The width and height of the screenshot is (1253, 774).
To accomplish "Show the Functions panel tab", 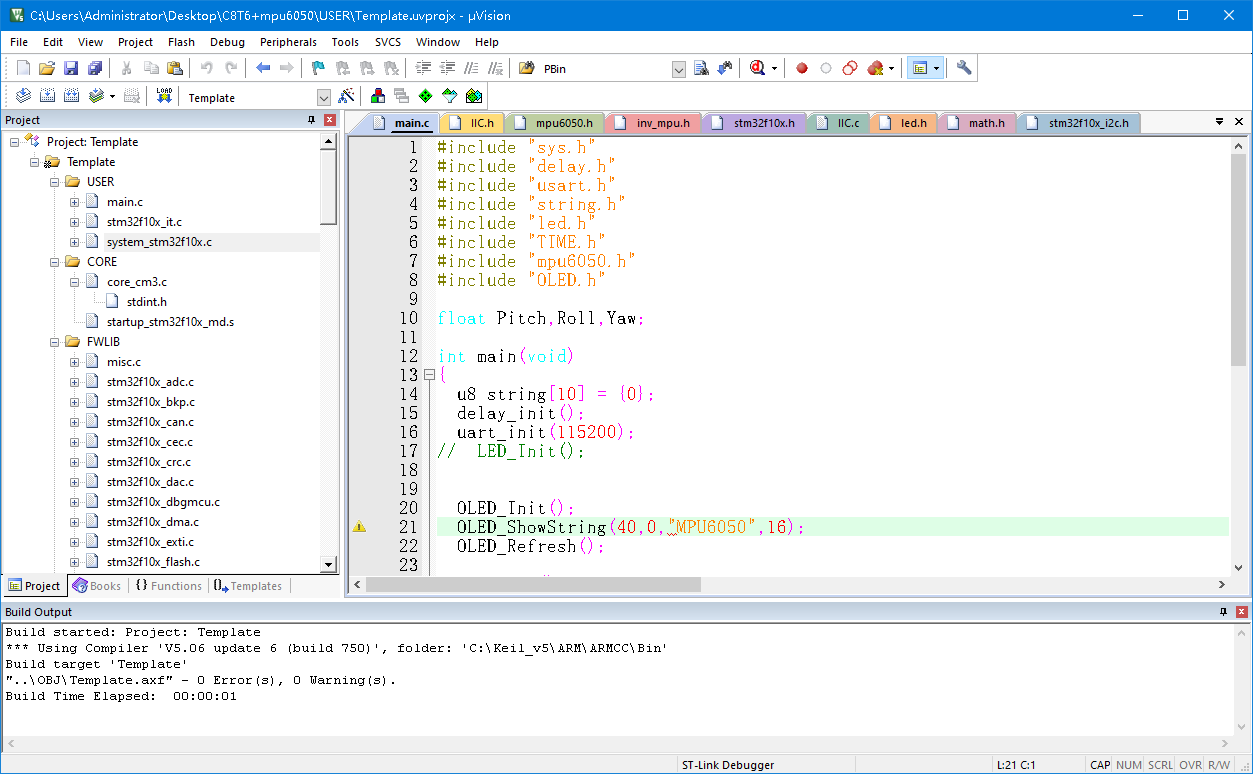I will [168, 586].
